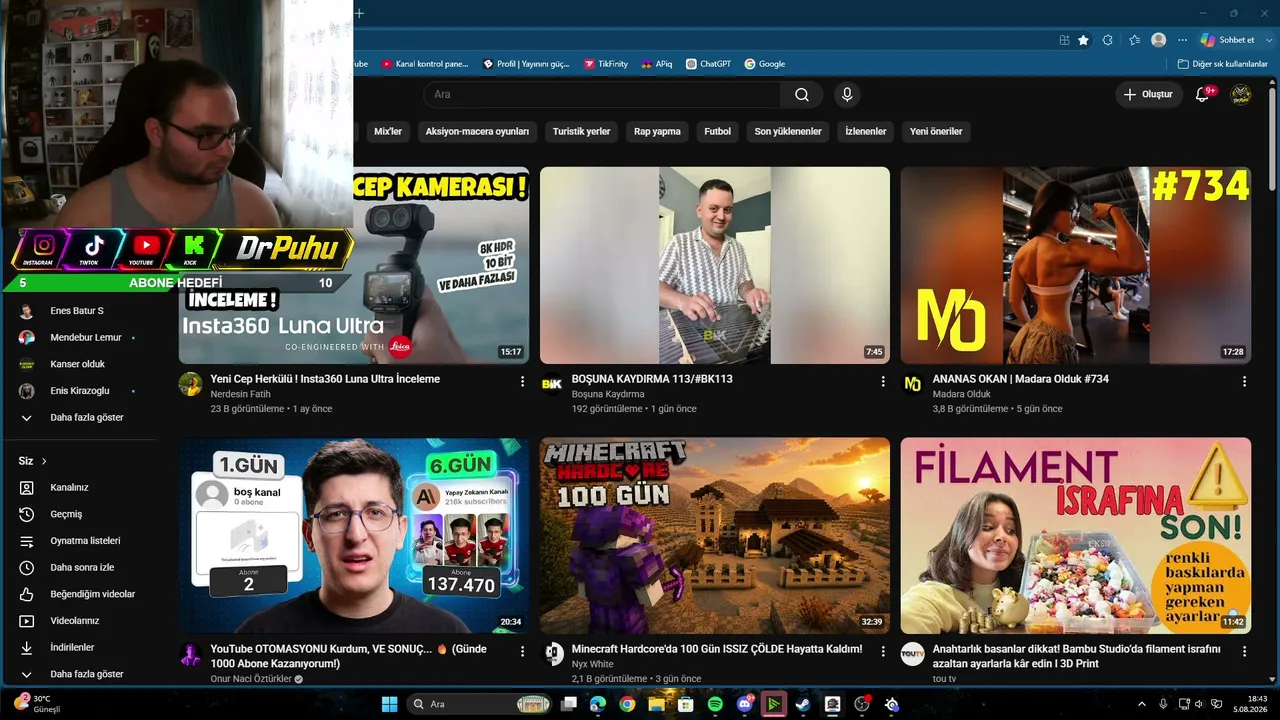Open a new browser tab
The image size is (1280, 720).
pyautogui.click(x=360, y=13)
